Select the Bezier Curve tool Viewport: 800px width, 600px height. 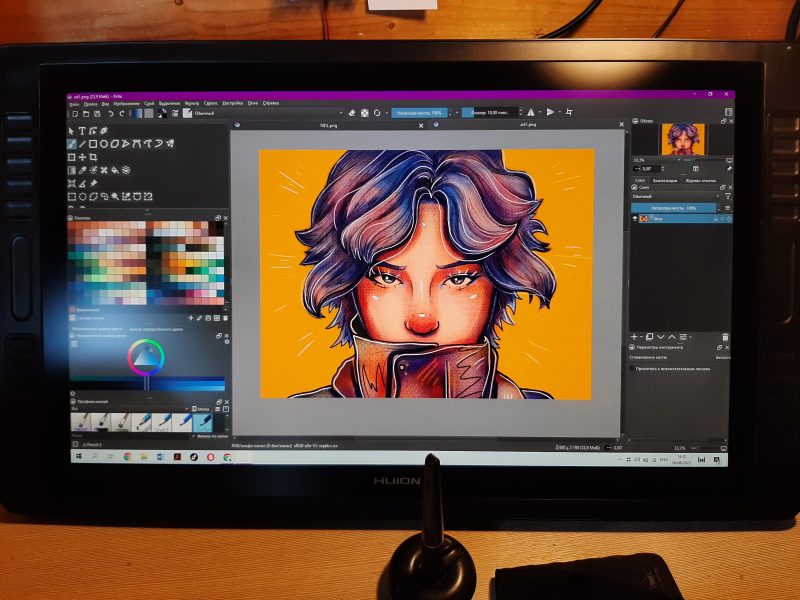click(137, 144)
